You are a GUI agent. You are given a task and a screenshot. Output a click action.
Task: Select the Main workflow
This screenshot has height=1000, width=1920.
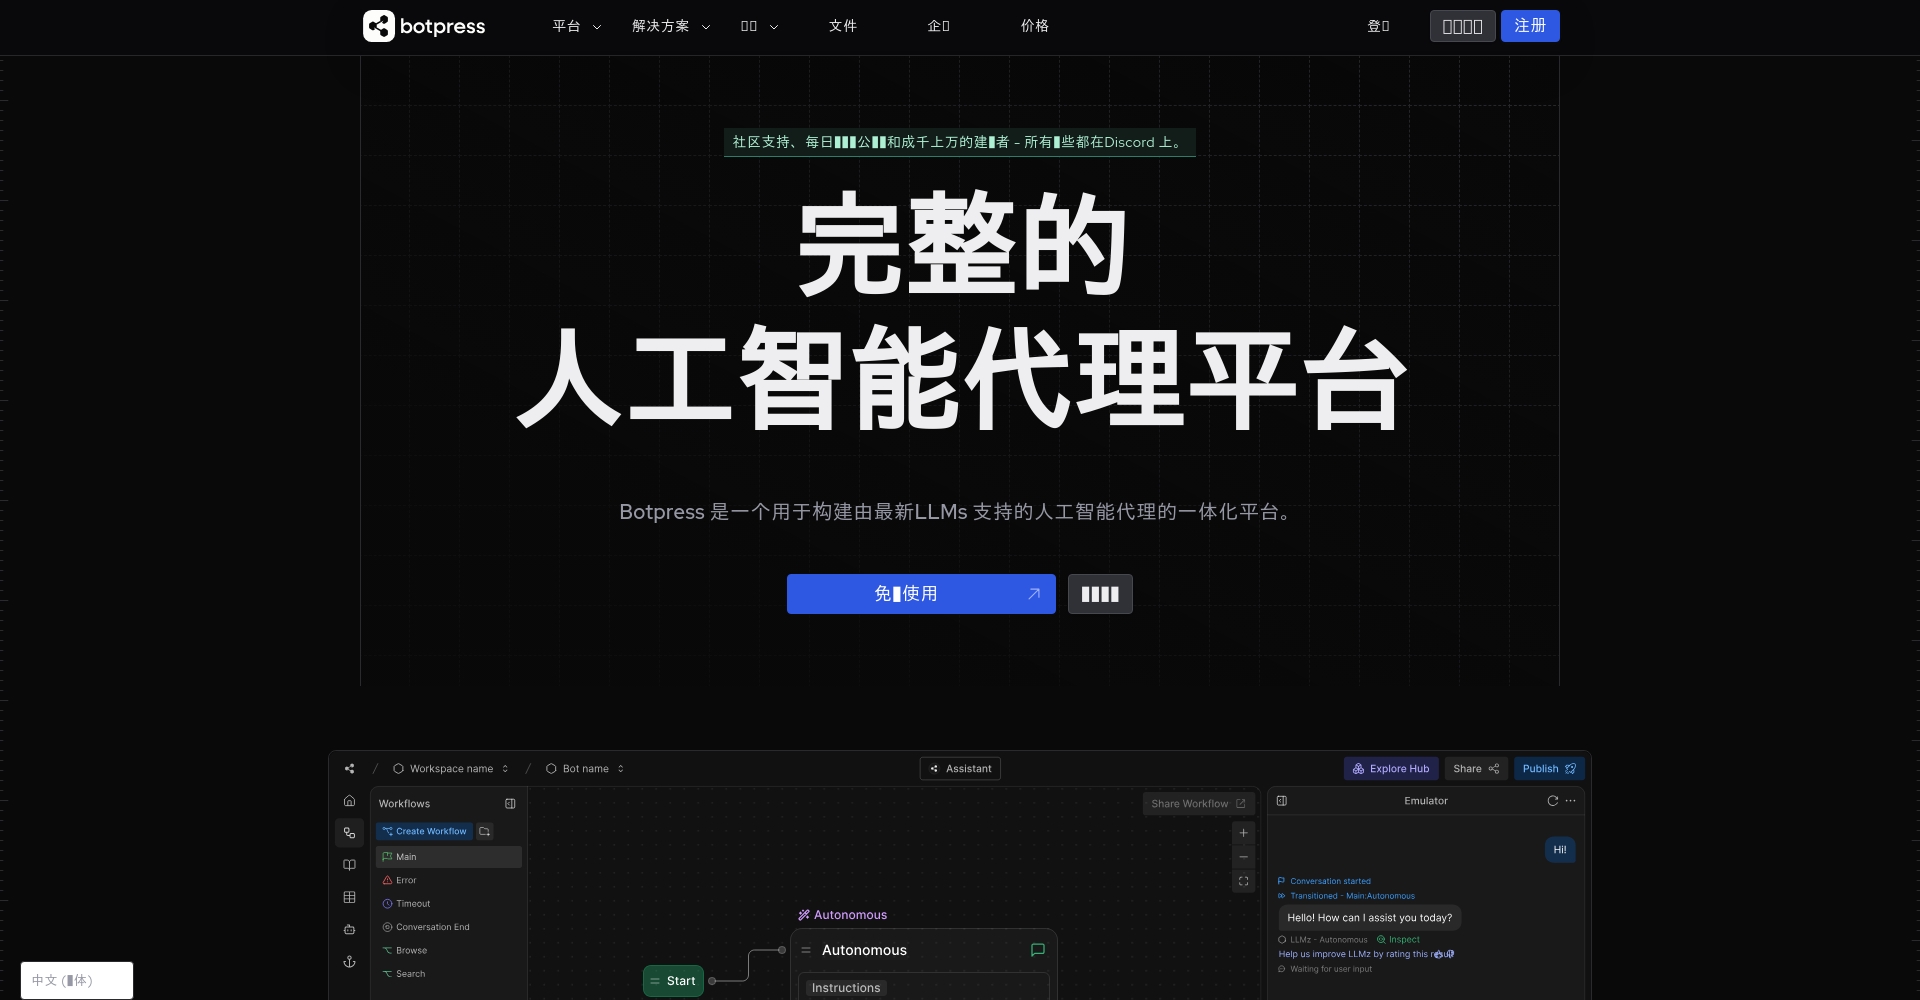pyautogui.click(x=449, y=857)
